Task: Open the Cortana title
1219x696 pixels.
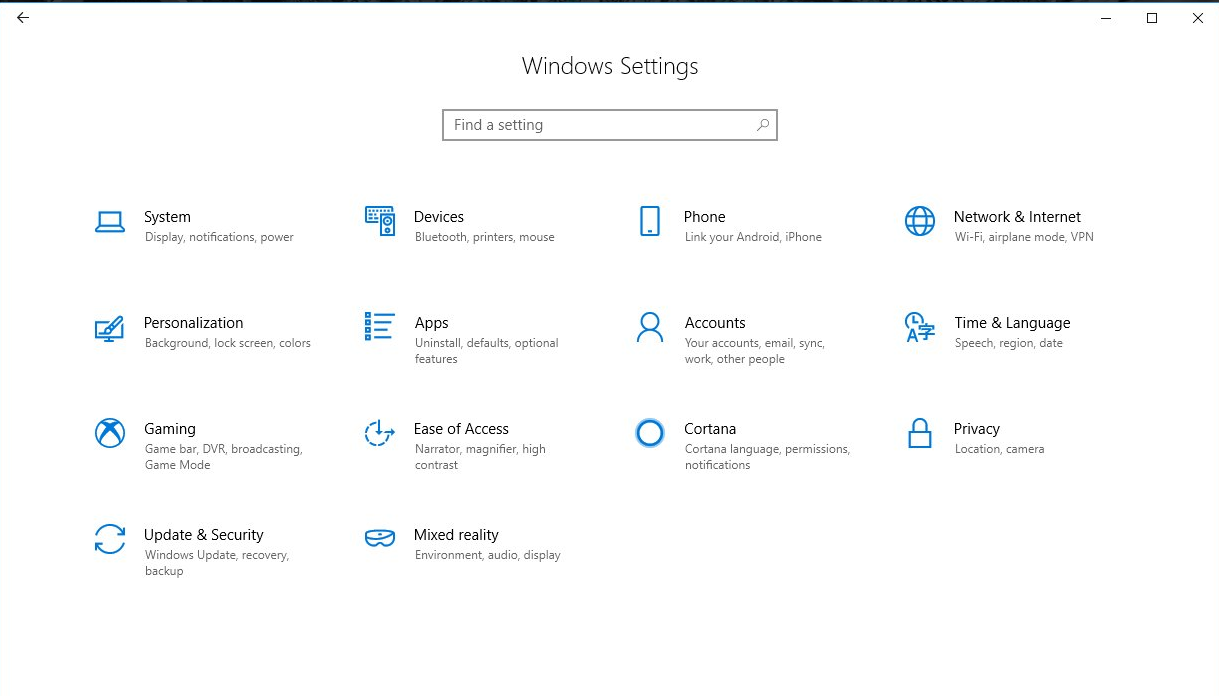Action: tap(710, 429)
